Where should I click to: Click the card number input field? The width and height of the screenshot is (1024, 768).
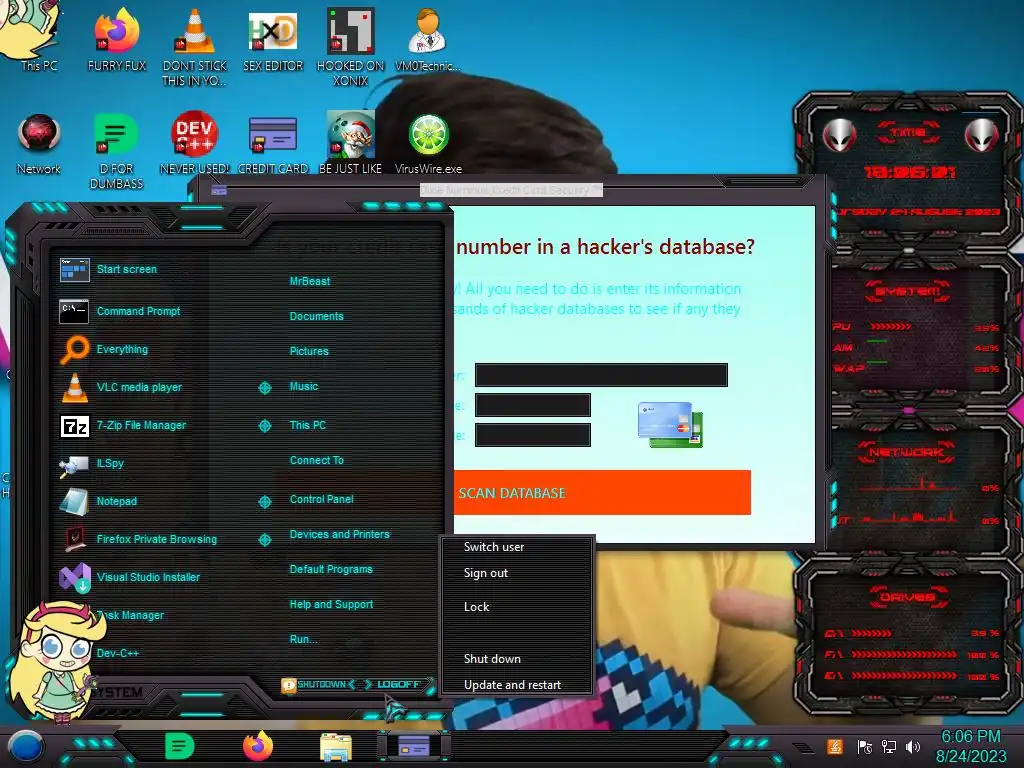coord(601,376)
